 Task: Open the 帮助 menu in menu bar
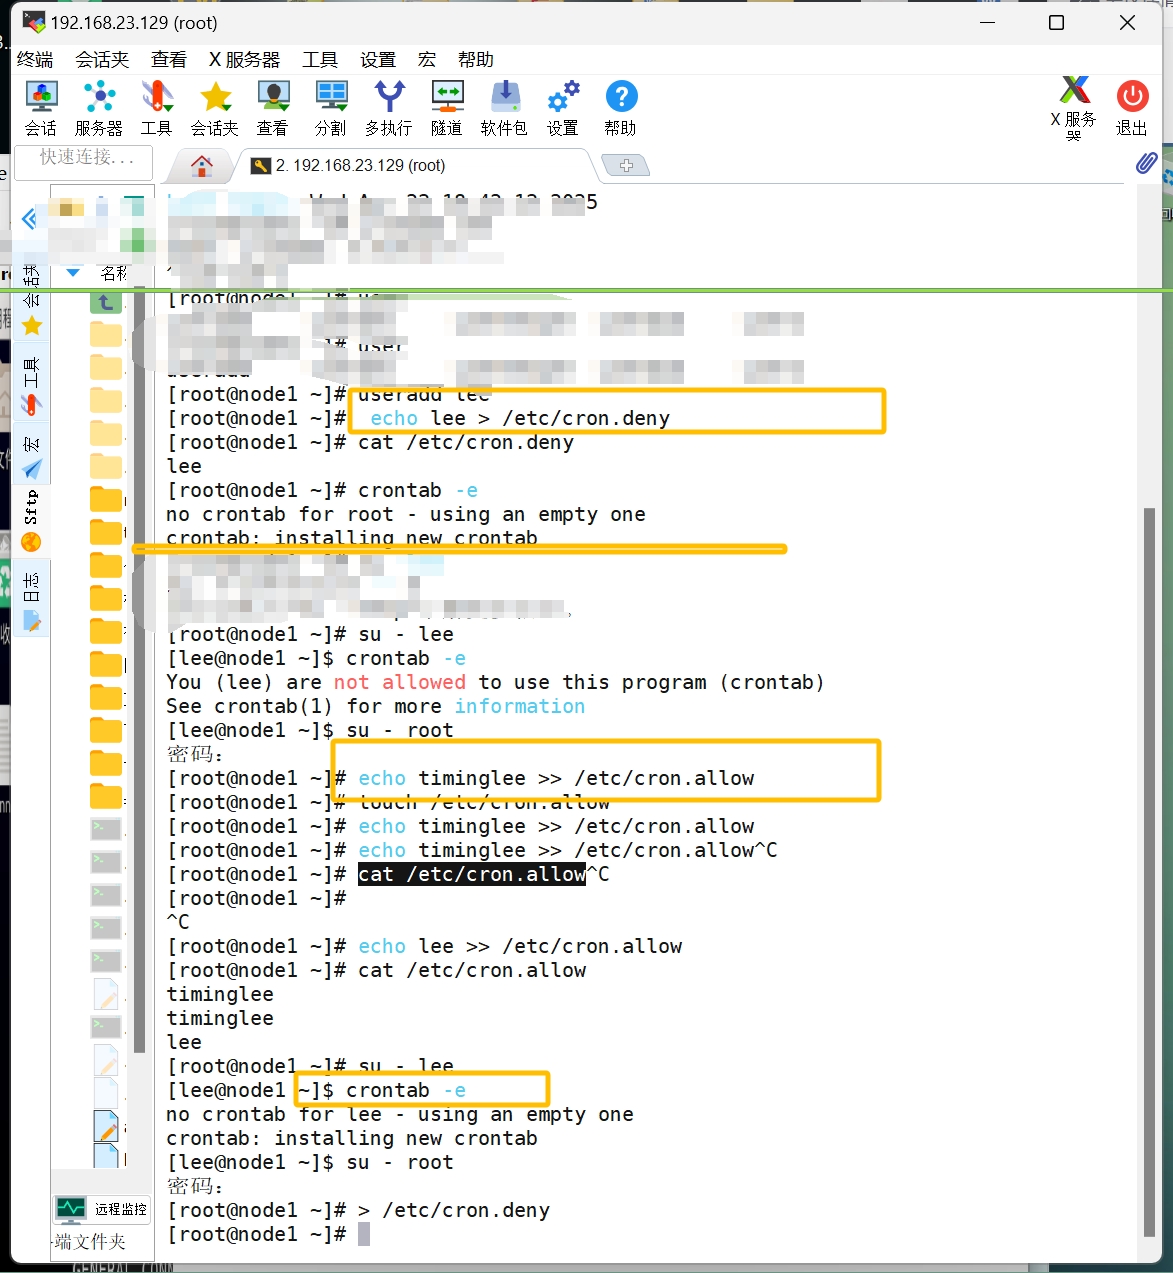475,60
